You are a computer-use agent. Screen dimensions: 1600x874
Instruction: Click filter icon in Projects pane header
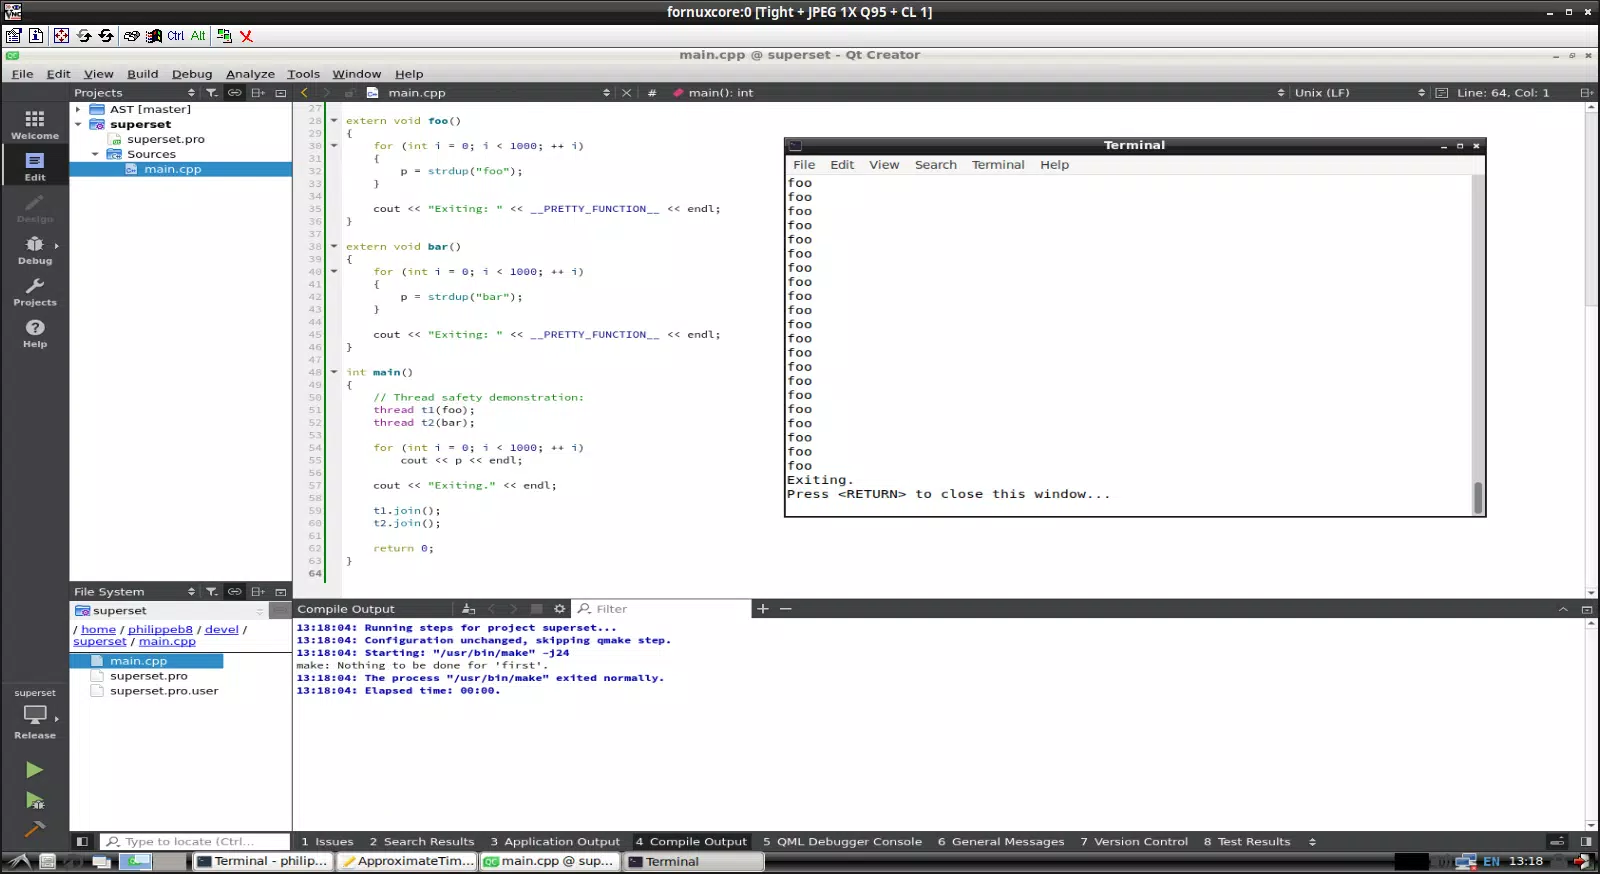pyautogui.click(x=212, y=93)
